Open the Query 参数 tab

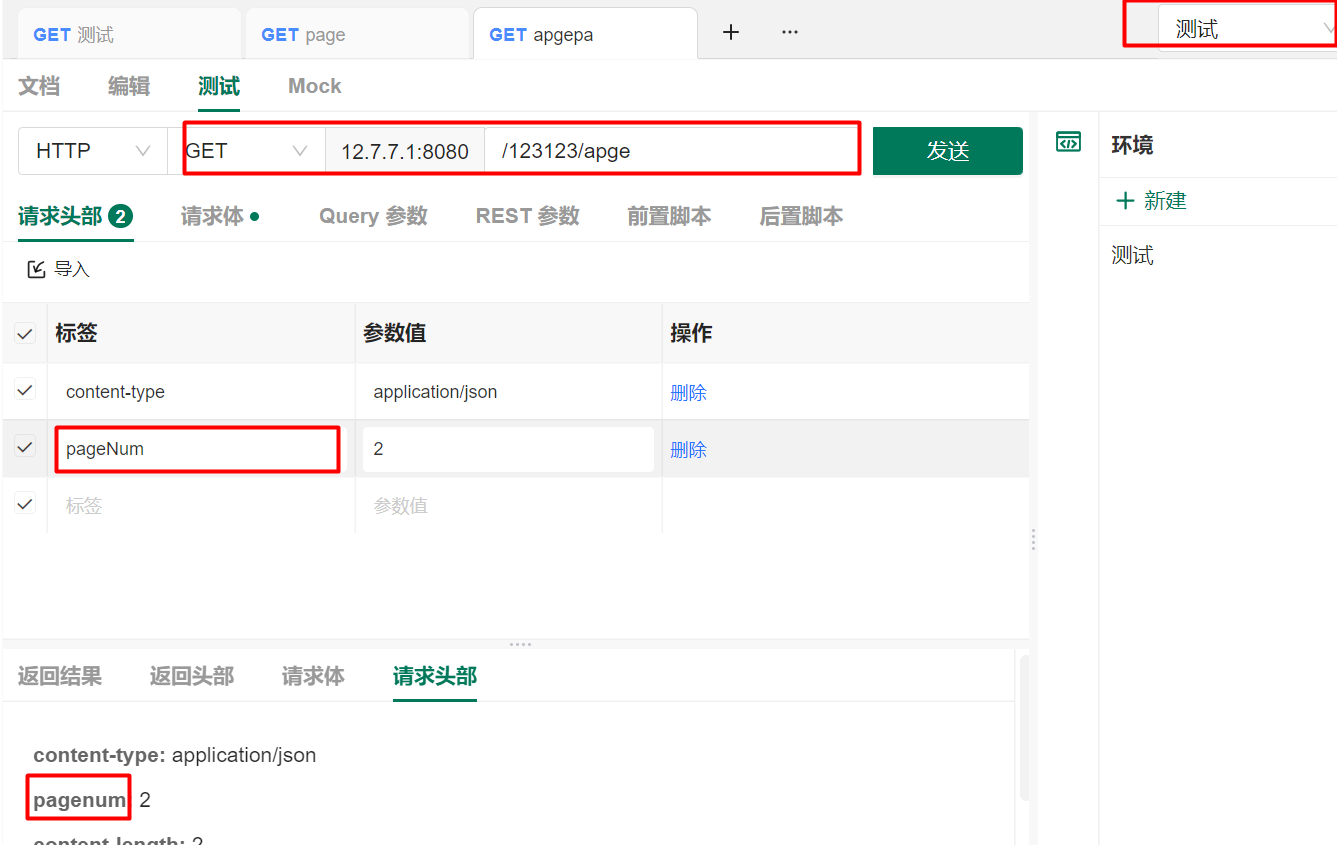click(x=373, y=216)
